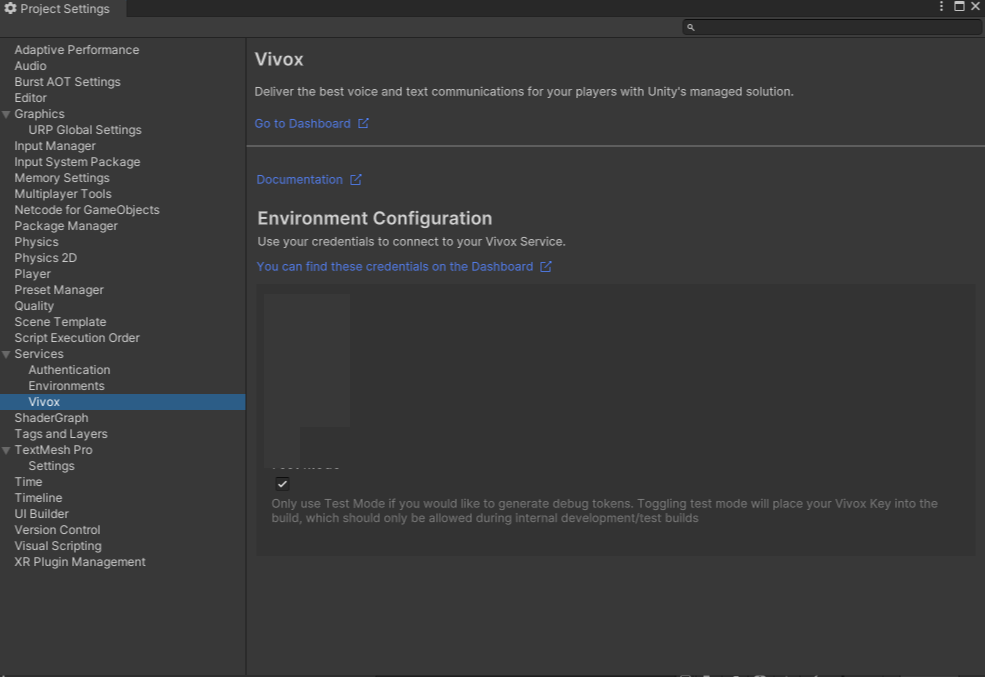Disable the Test Mode checkbox
985x677 pixels.
(x=282, y=484)
